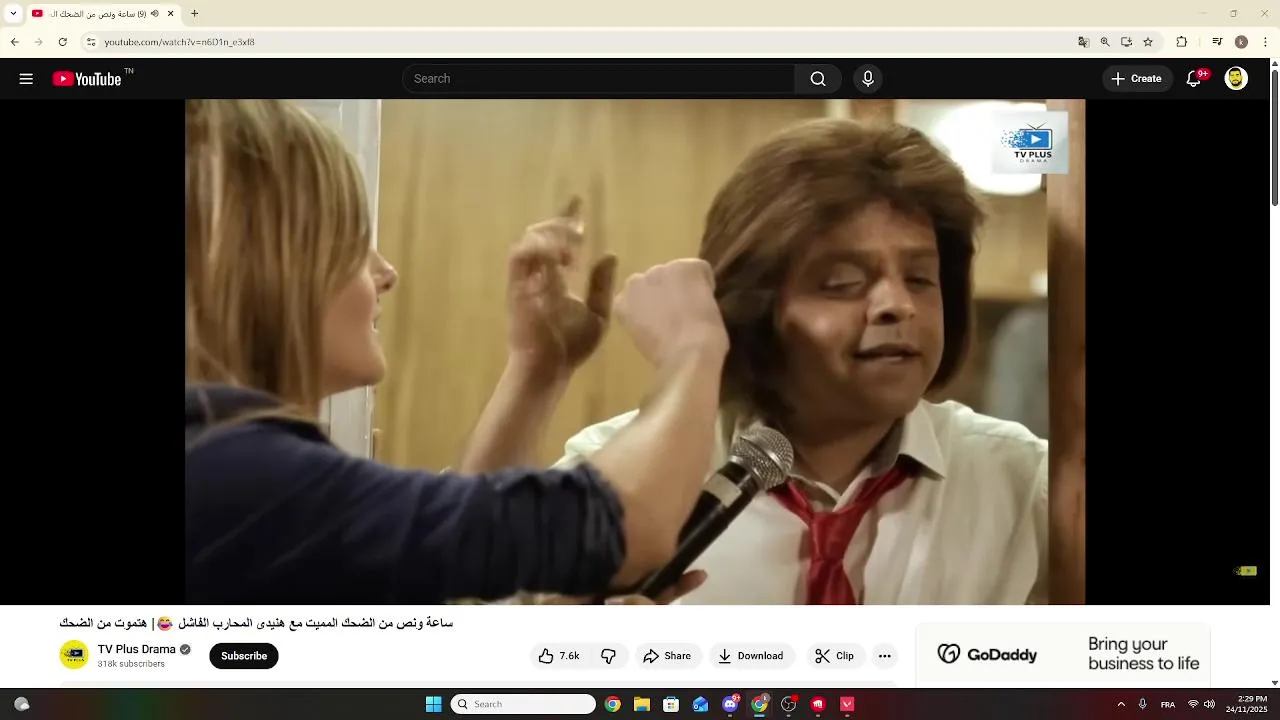
Task: Open the tab search dropdown arrow
Action: click(x=13, y=14)
